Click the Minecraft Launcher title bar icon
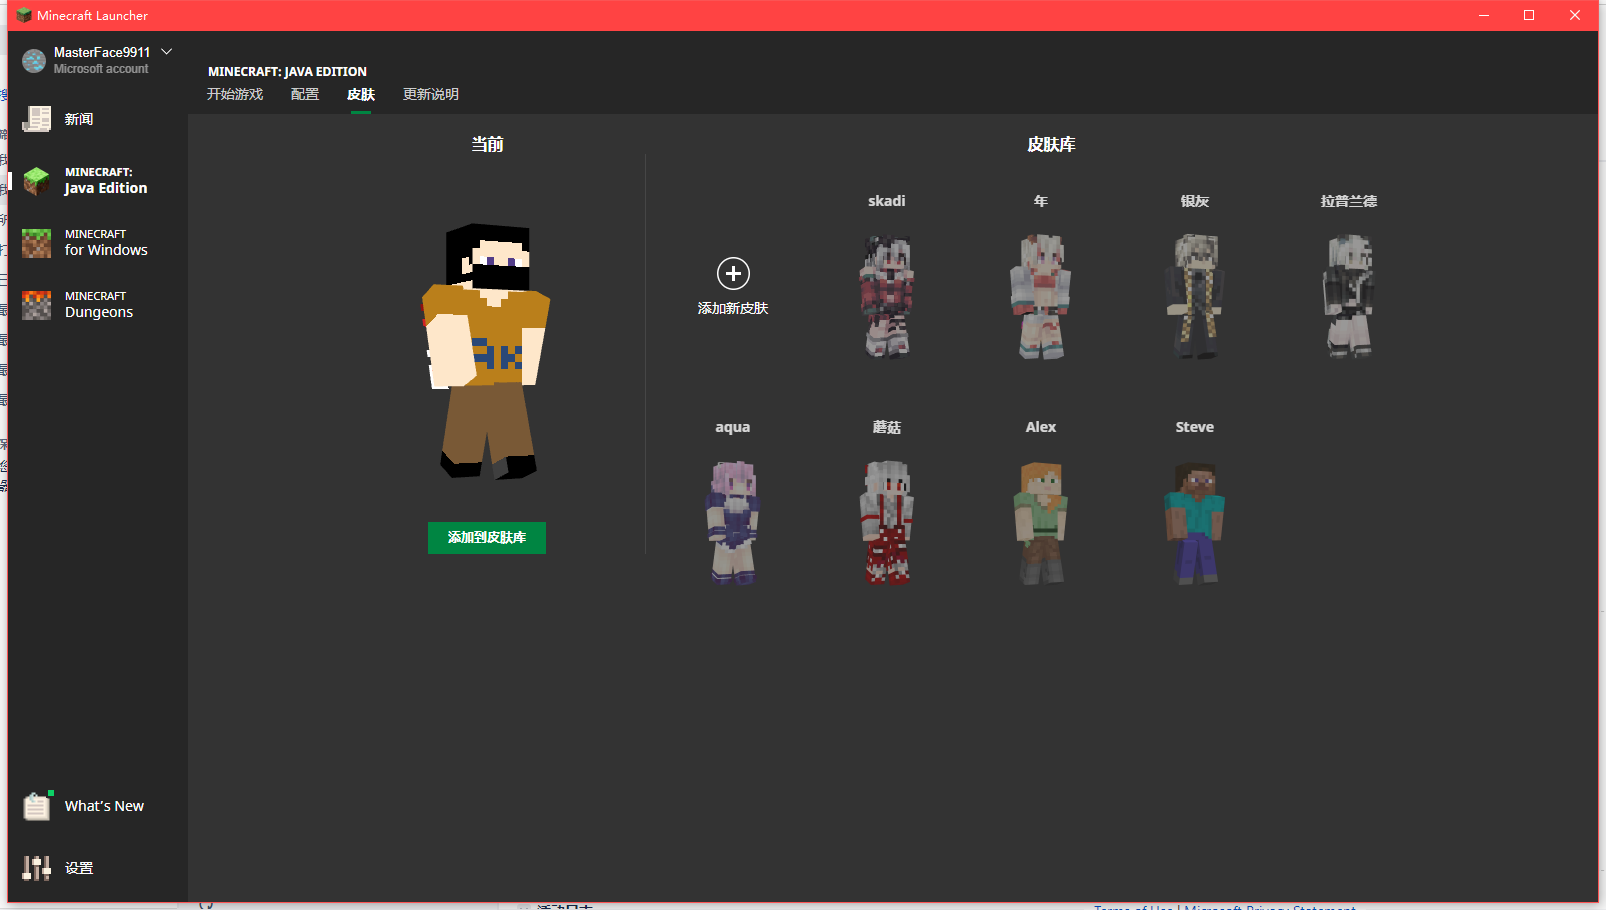The height and width of the screenshot is (910, 1606). point(24,15)
